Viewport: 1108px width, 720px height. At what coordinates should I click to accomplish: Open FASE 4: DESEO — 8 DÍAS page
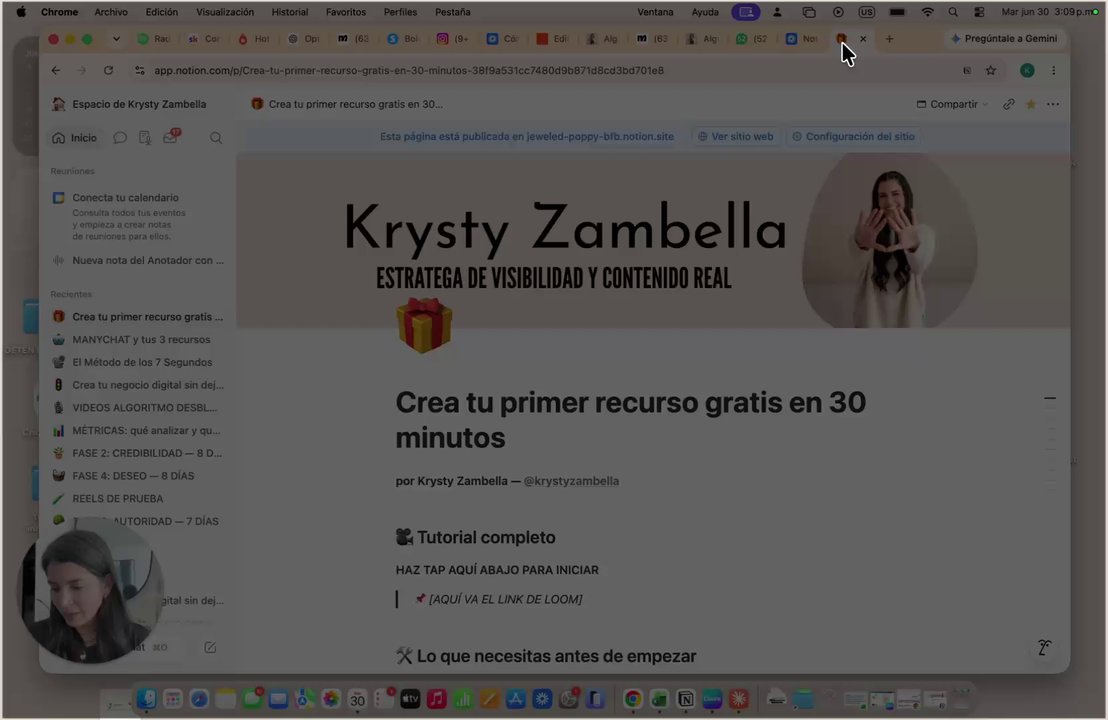(x=138, y=476)
